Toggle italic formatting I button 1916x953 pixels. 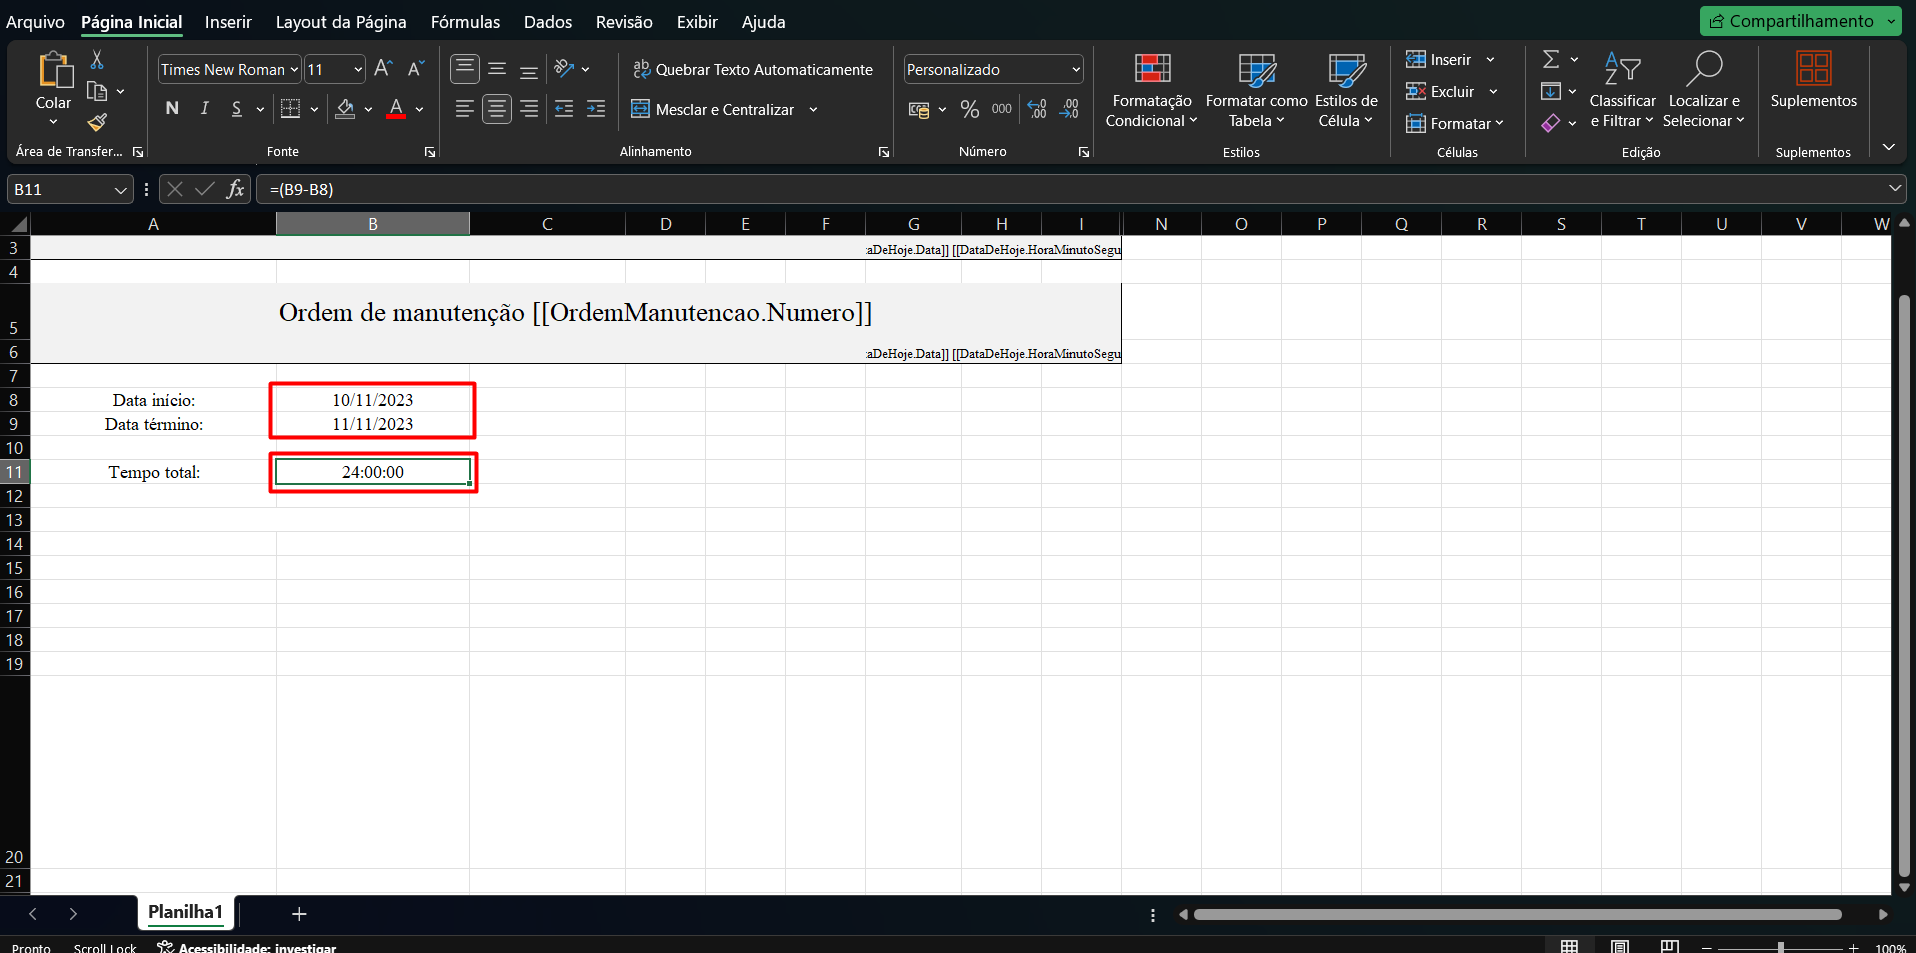tap(204, 109)
